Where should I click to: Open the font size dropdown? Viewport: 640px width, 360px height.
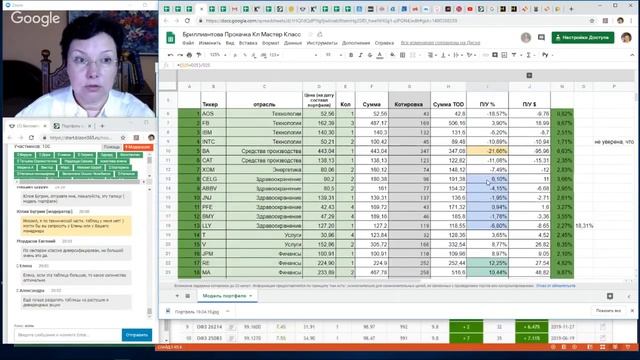(333, 55)
